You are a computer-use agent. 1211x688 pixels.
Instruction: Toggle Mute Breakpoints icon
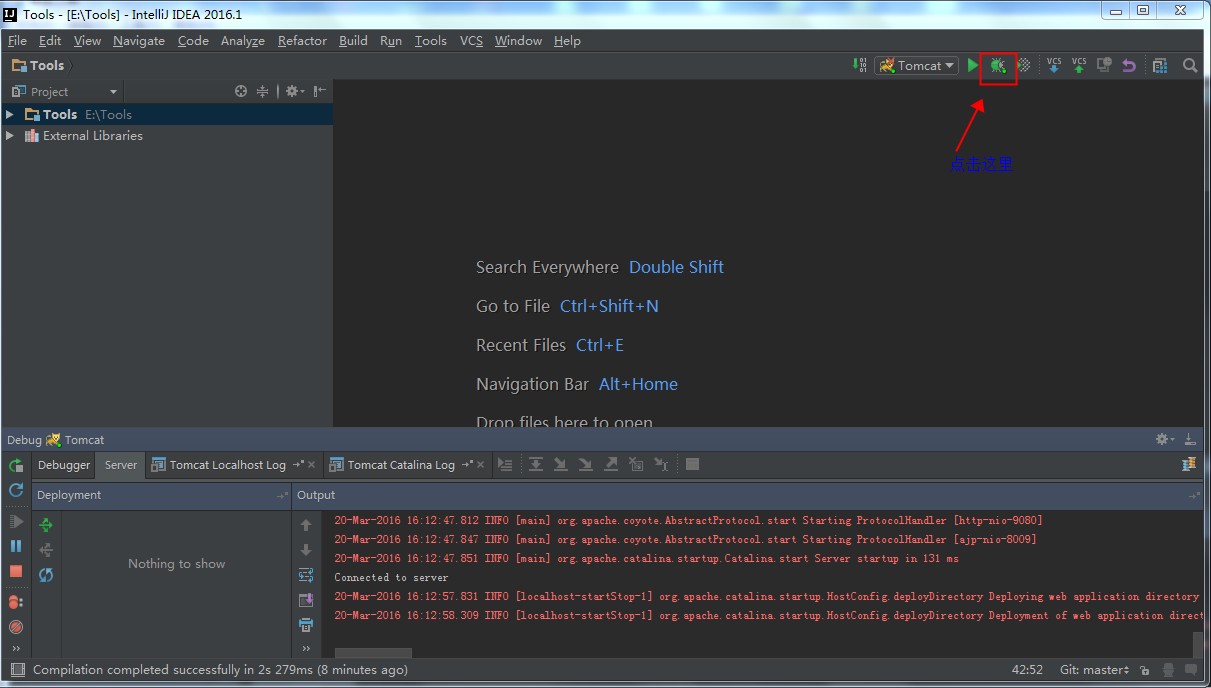16,627
